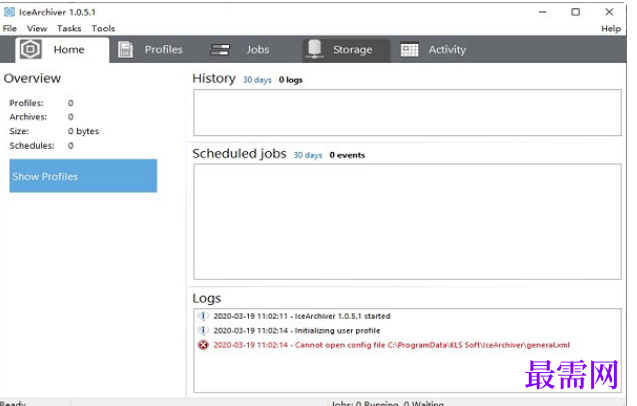Click the History '30 days' link
The height and width of the screenshot is (406, 637).
pos(257,80)
